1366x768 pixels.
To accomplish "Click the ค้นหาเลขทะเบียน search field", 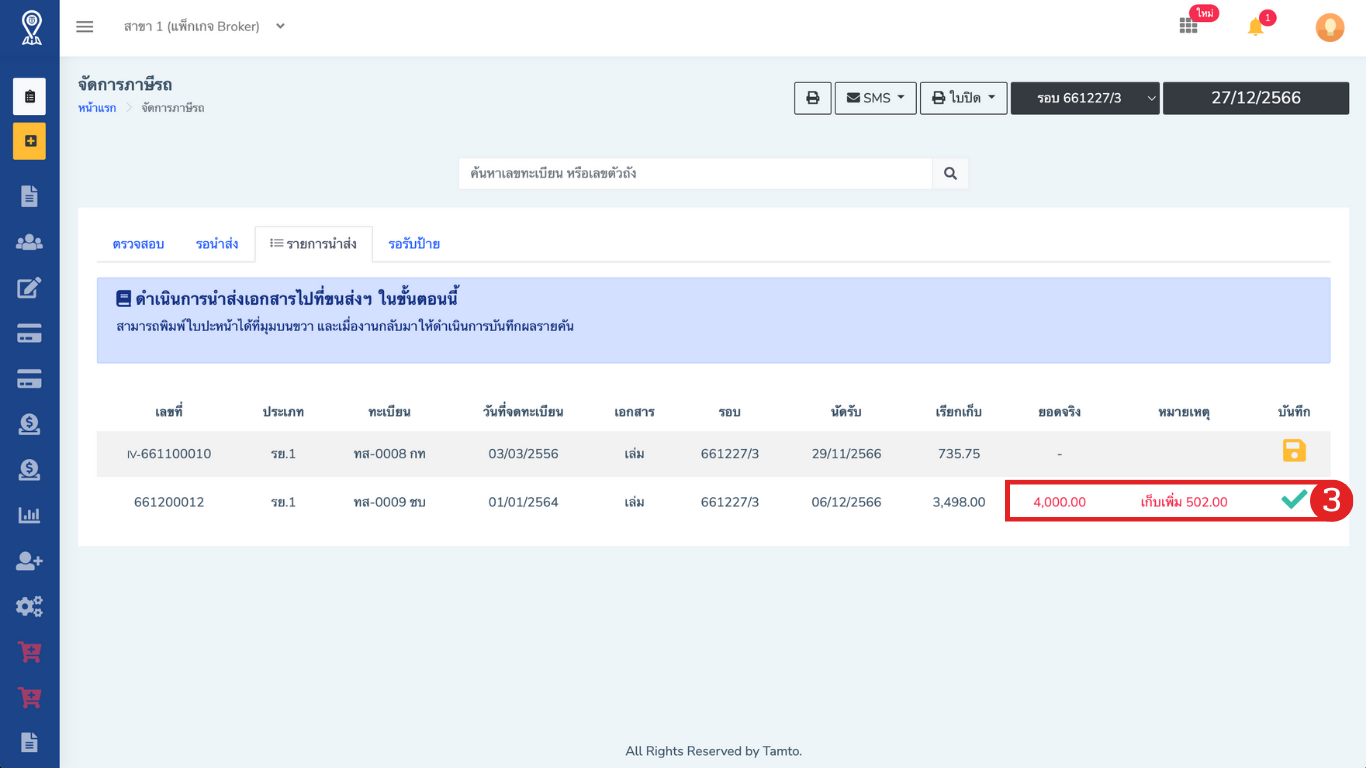I will (x=696, y=173).
